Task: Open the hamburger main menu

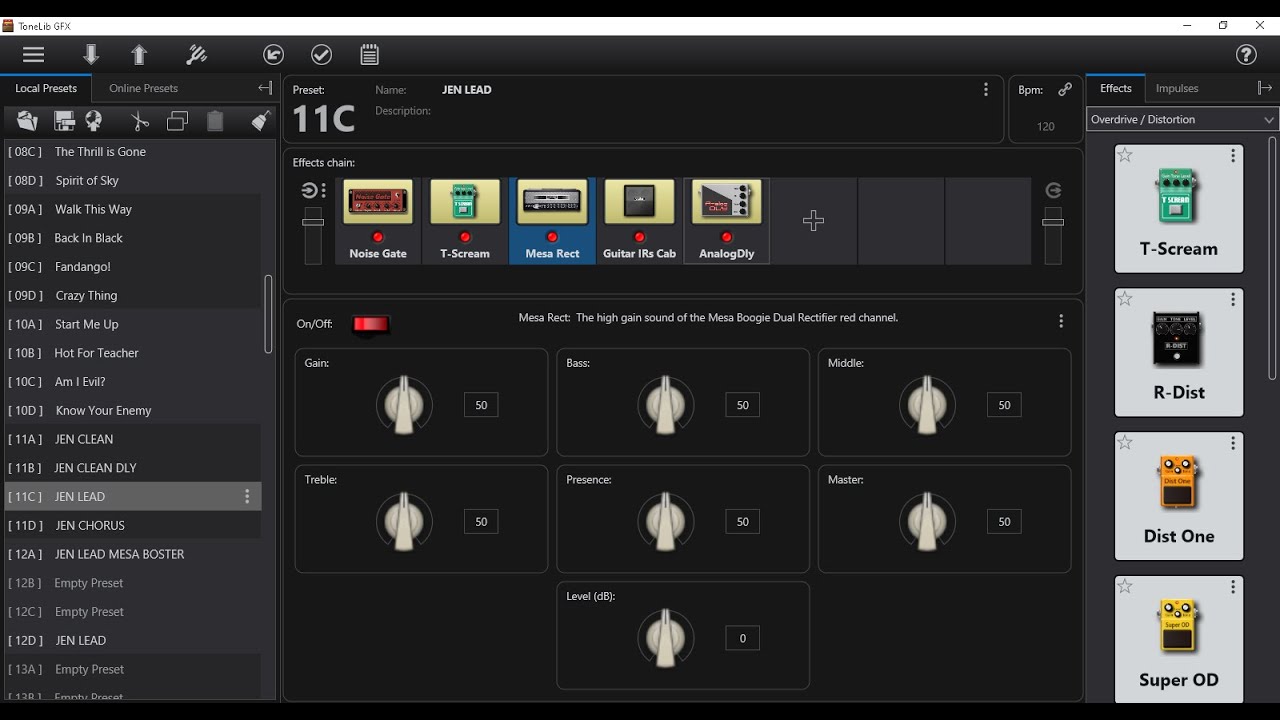Action: (33, 55)
